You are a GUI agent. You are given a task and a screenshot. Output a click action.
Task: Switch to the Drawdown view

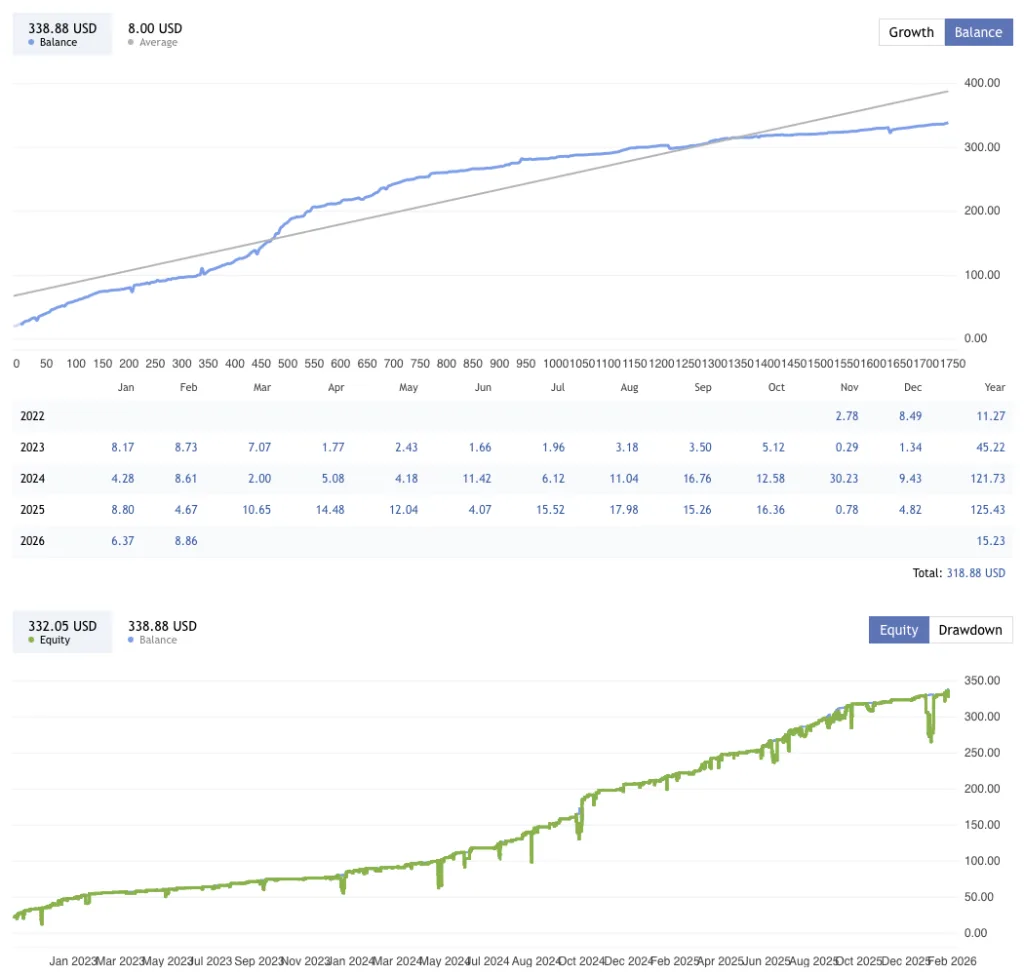tap(970, 630)
